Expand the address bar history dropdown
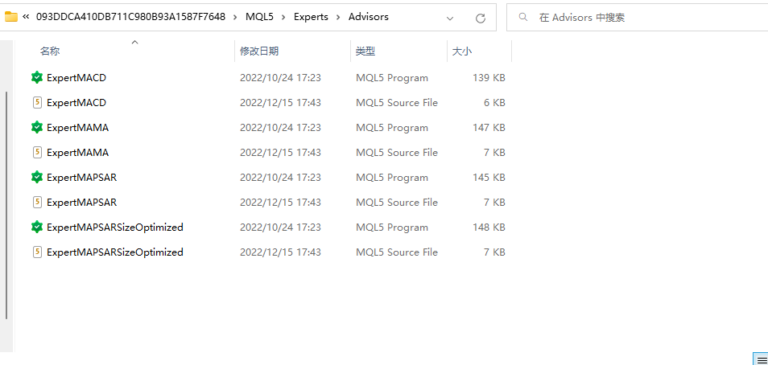This screenshot has width=768, height=365. point(450,18)
